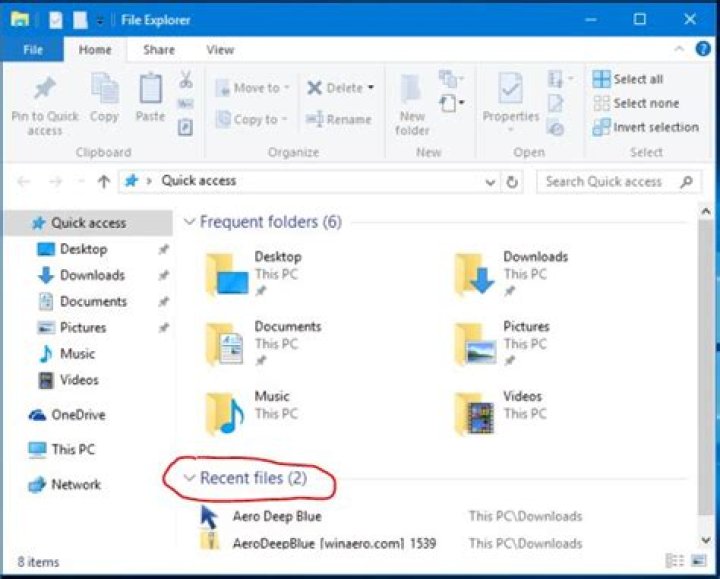The width and height of the screenshot is (720, 579).
Task: Click the Paste clipboard icon
Action: pyautogui.click(x=151, y=88)
